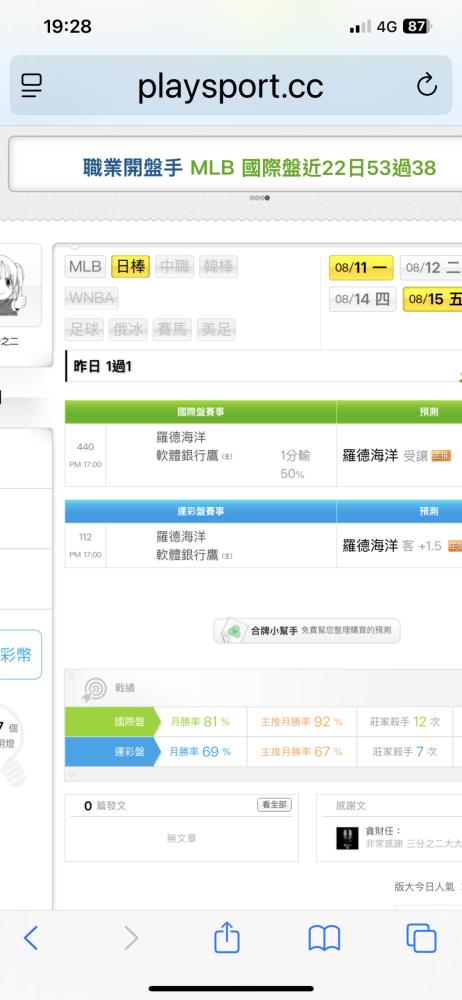Screen dimensions: 462x1000
Task: Select the 足球 league tab
Action: (x=85, y=330)
